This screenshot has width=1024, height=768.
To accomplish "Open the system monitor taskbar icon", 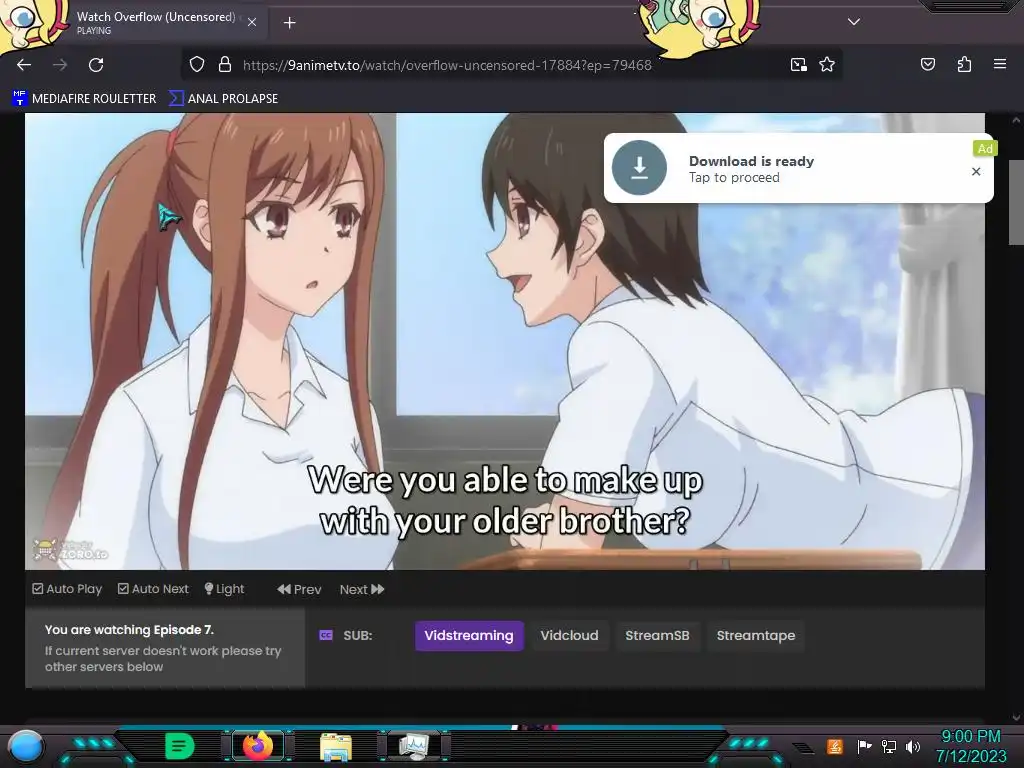I will (413, 746).
